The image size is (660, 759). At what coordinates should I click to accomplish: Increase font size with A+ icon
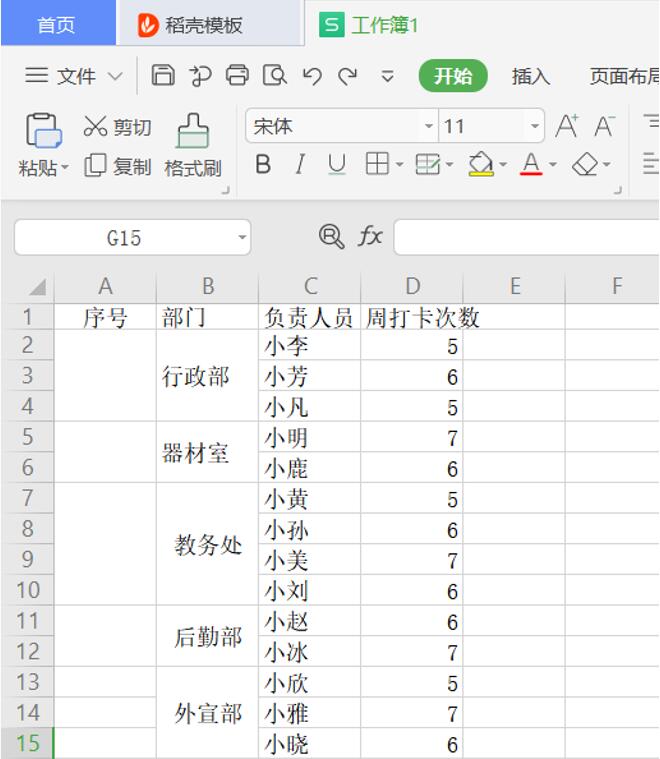(x=567, y=126)
